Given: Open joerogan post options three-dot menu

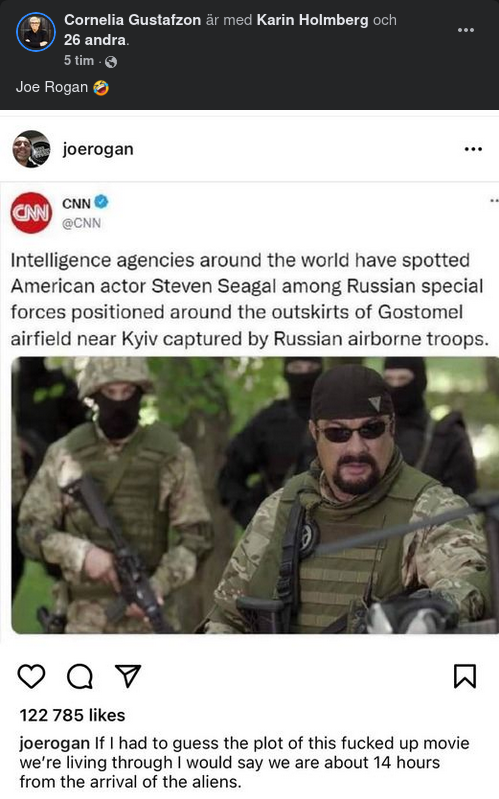Looking at the screenshot, I should 473,149.
